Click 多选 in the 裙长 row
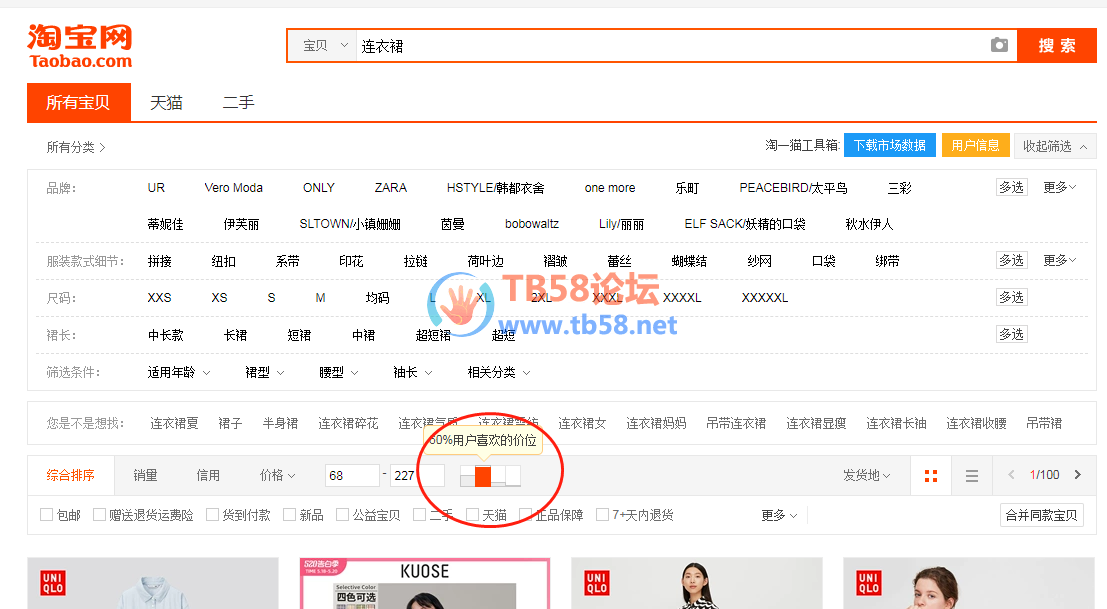Image resolution: width=1107 pixels, height=609 pixels. (x=1011, y=334)
